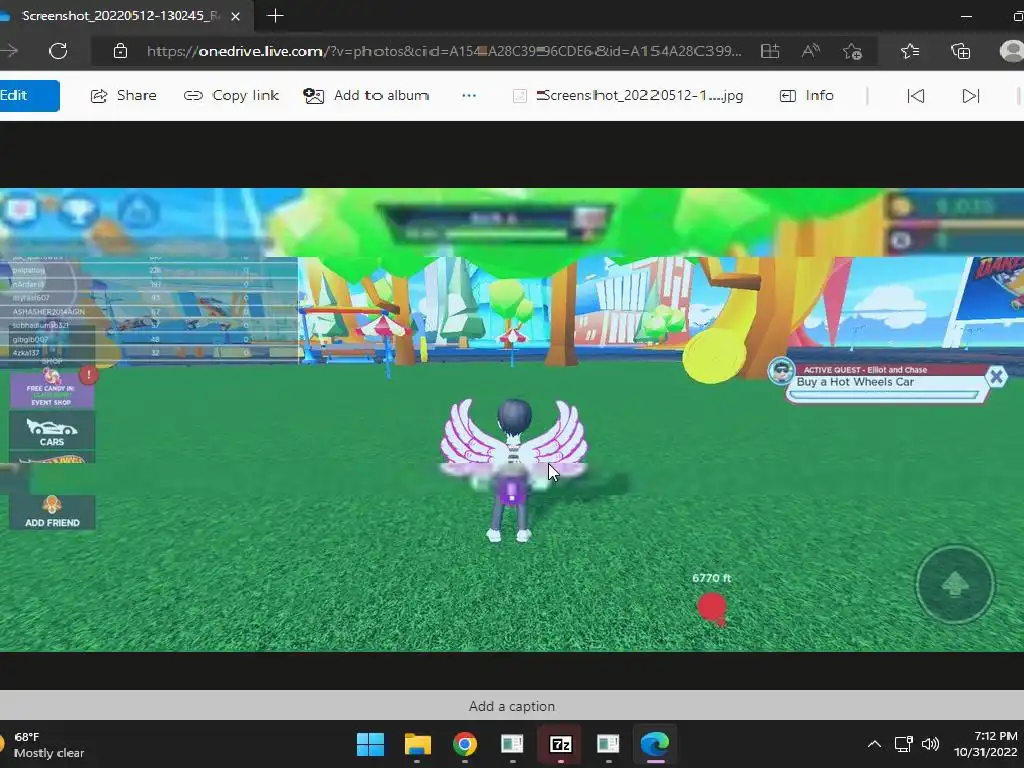The width and height of the screenshot is (1024, 768).
Task: Click the chat bubble icon in game
Action: pos(22,210)
